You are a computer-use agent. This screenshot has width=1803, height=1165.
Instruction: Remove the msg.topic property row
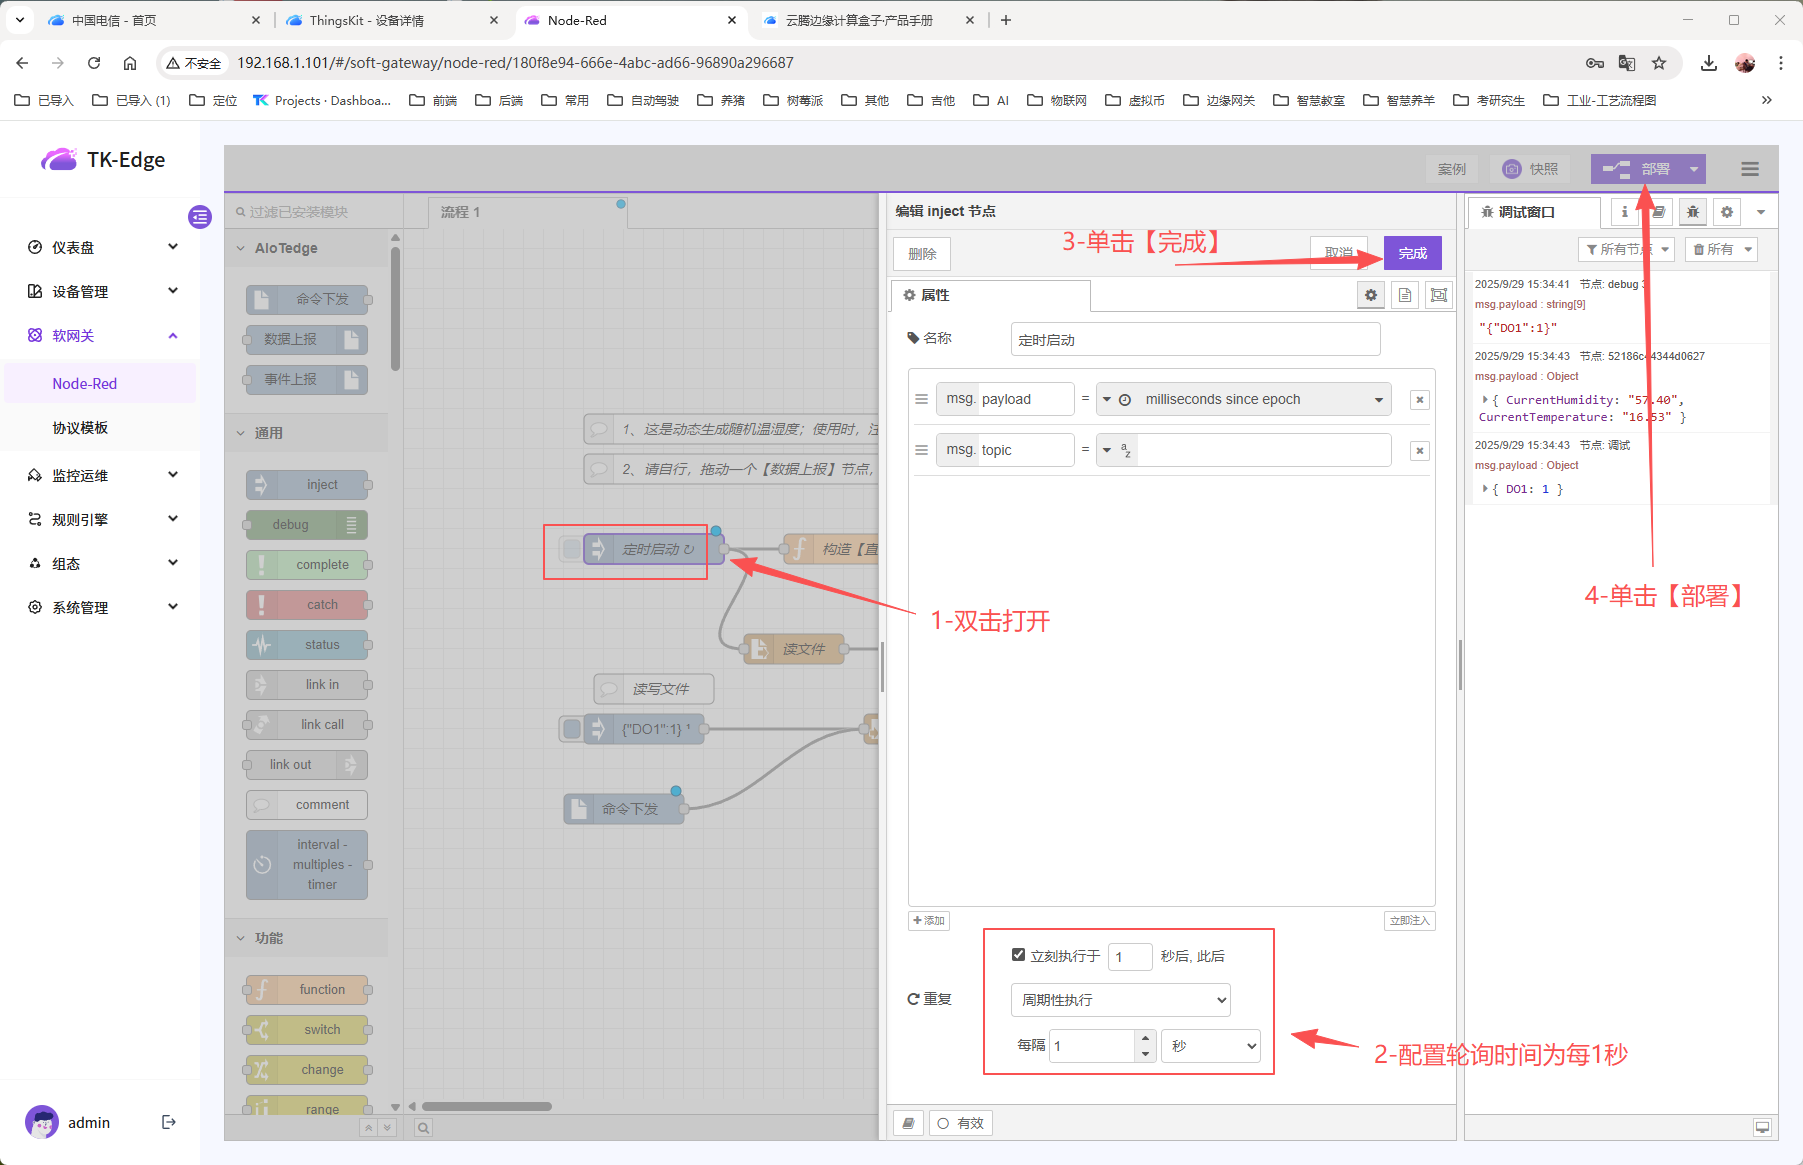pos(1419,451)
